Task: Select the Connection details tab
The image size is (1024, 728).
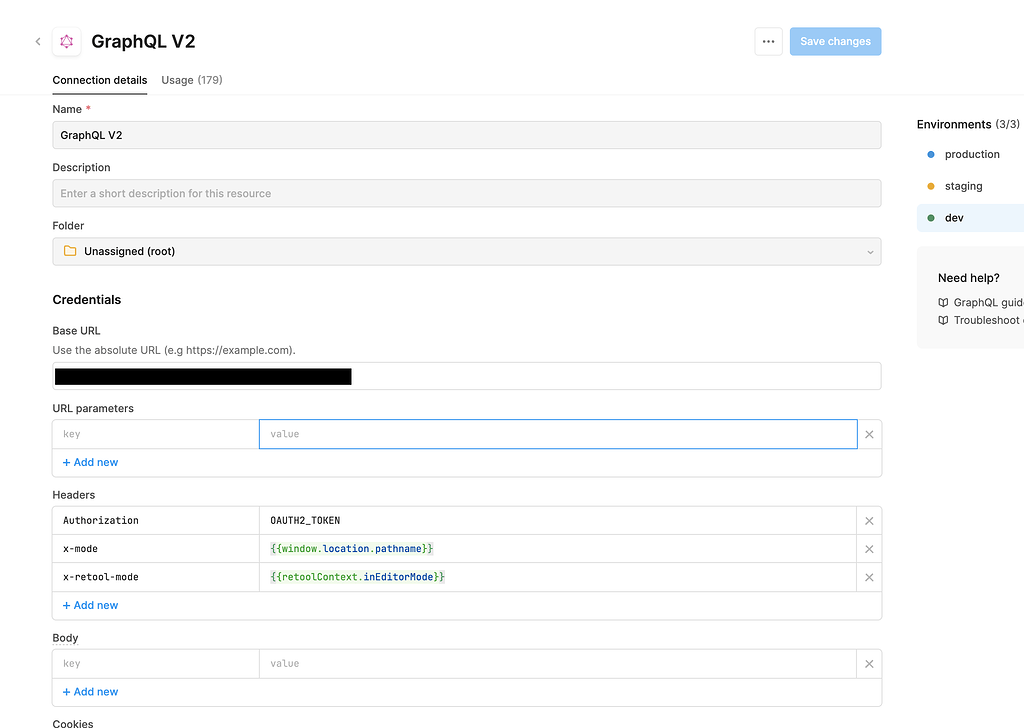Action: click(x=100, y=80)
